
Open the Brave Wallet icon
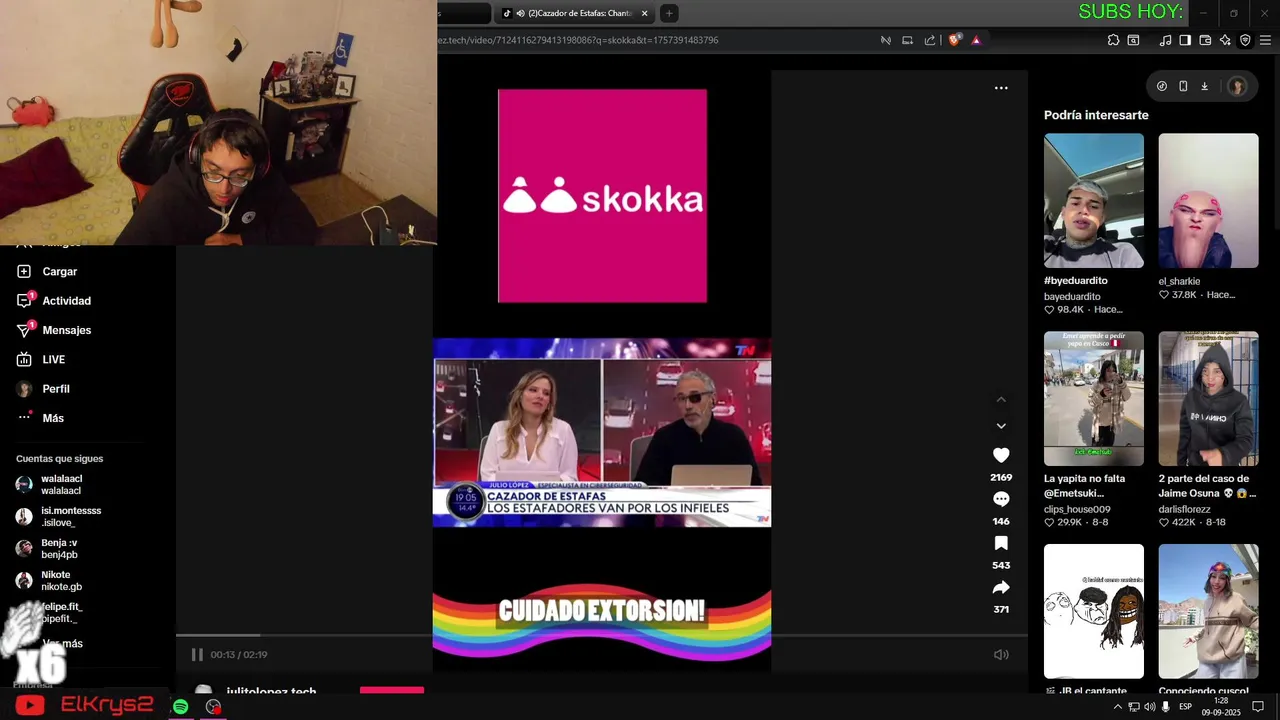pos(1205,40)
